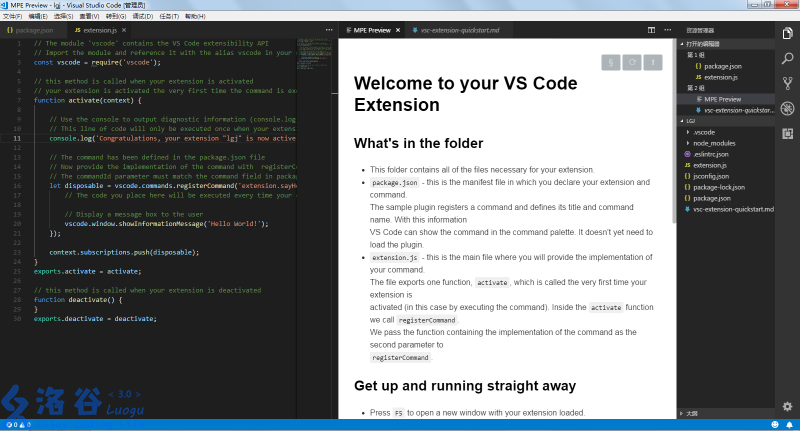
Task: Open package-lock.json in file tree
Action: 726,187
